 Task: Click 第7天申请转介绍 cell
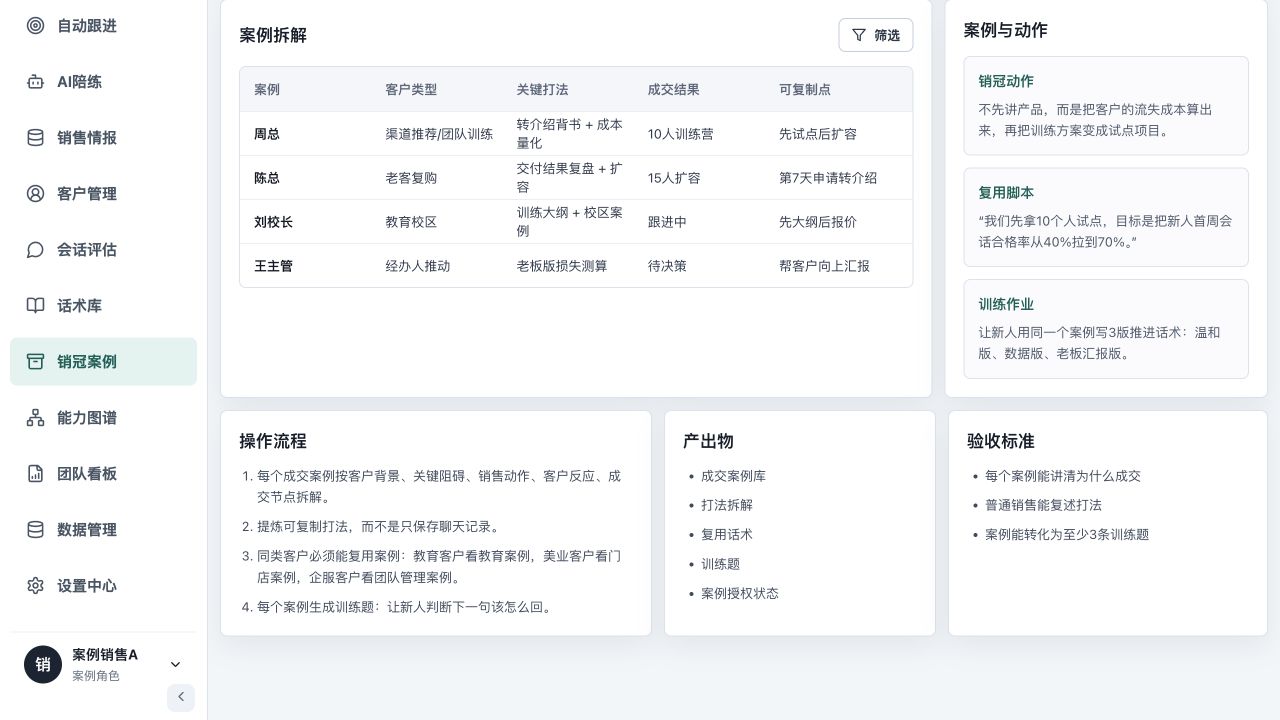(x=828, y=178)
